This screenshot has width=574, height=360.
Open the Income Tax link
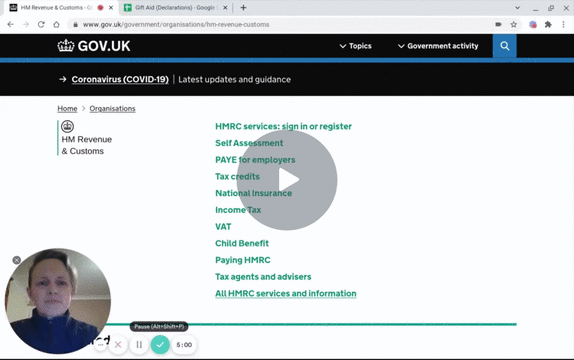[238, 210]
